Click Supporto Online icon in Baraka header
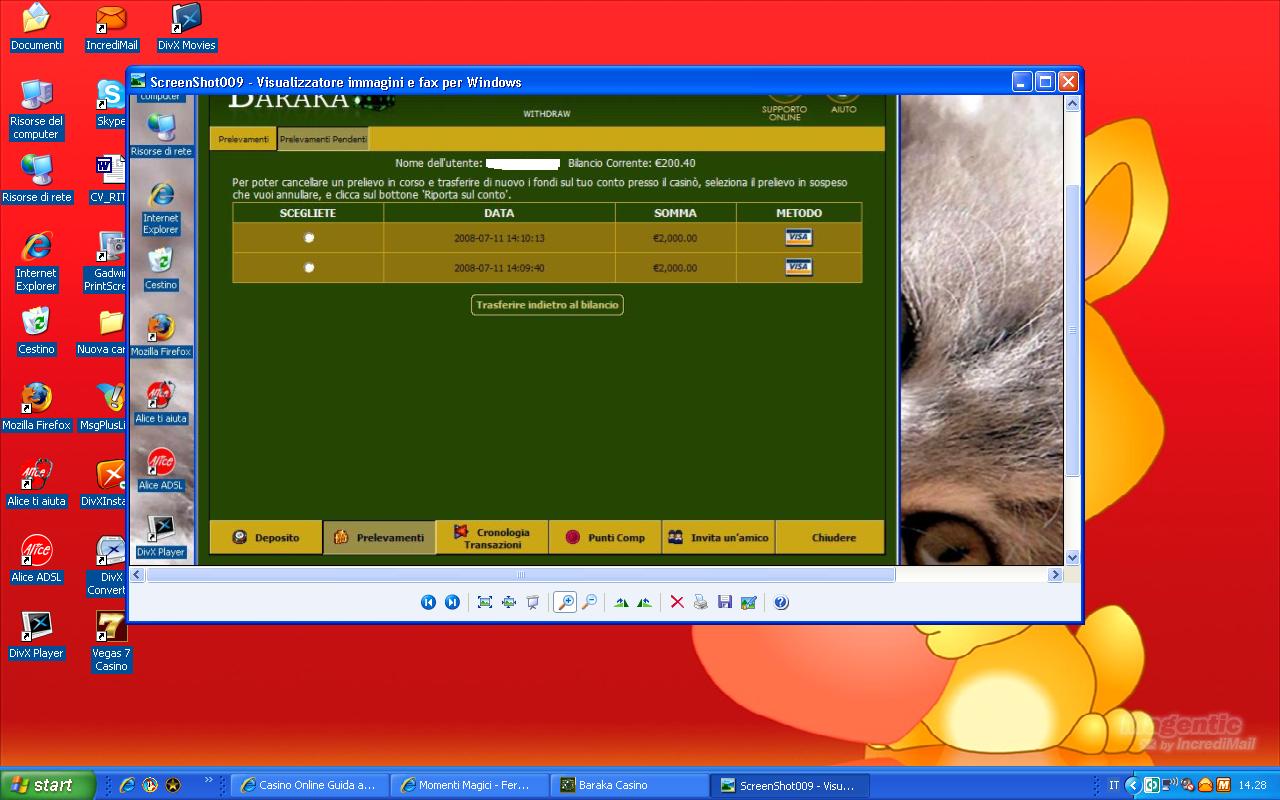Viewport: 1280px width, 800px height. pyautogui.click(x=784, y=107)
